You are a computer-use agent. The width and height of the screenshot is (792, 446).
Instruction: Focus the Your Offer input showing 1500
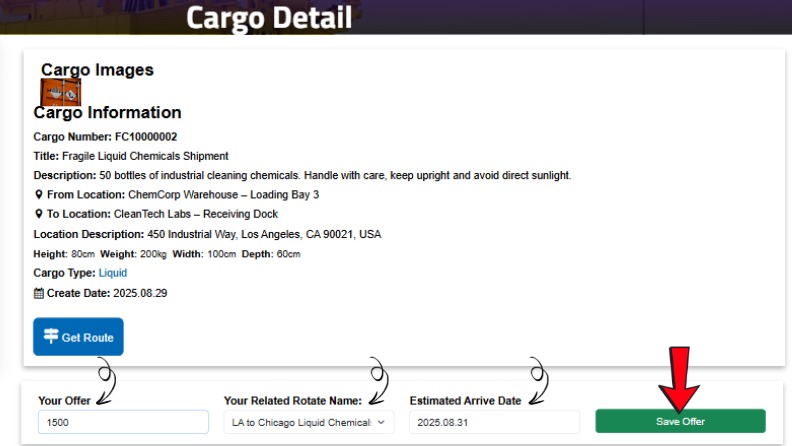123,422
